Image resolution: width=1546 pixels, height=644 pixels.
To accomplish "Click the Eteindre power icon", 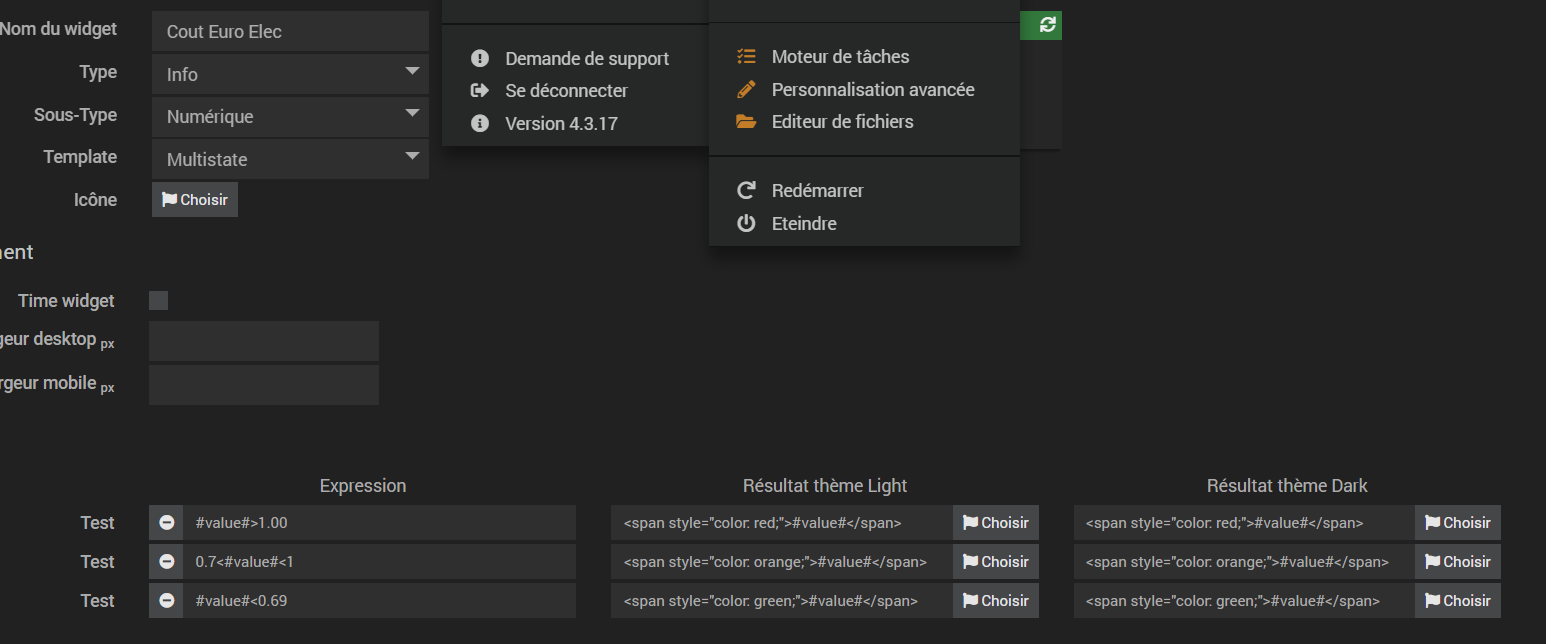I will [746, 224].
